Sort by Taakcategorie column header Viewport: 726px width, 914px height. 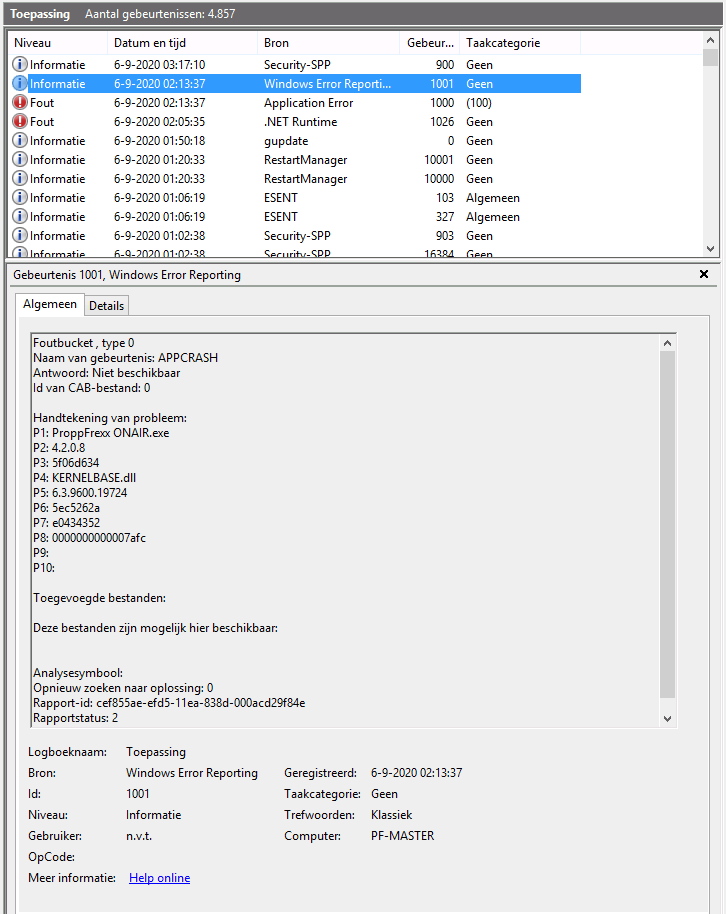pos(519,43)
